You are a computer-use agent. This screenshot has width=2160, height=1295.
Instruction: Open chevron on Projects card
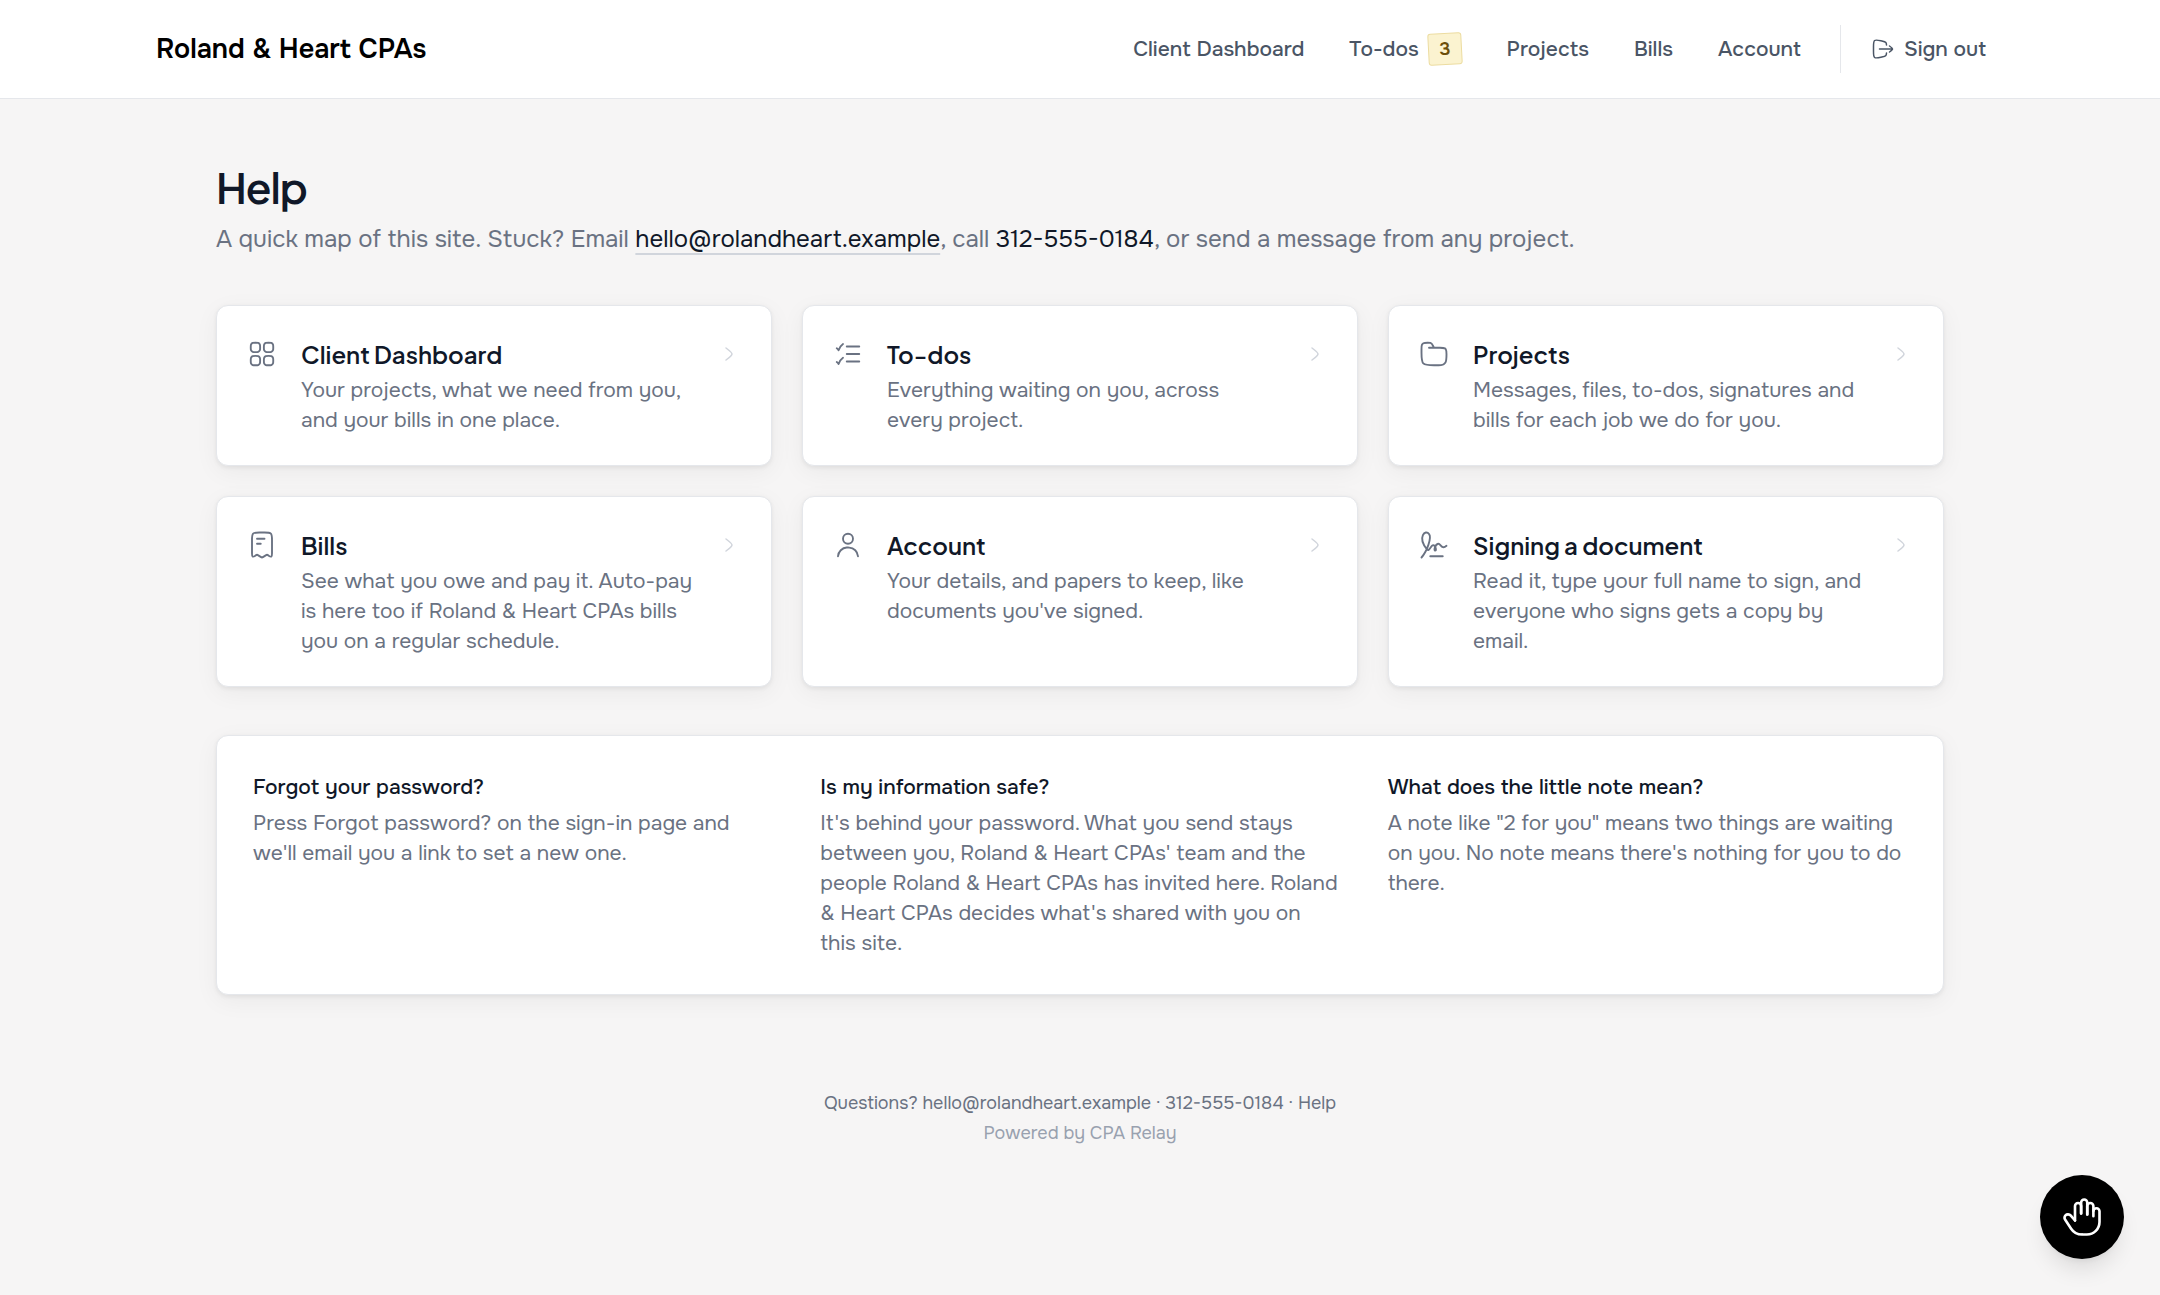pyautogui.click(x=1901, y=354)
